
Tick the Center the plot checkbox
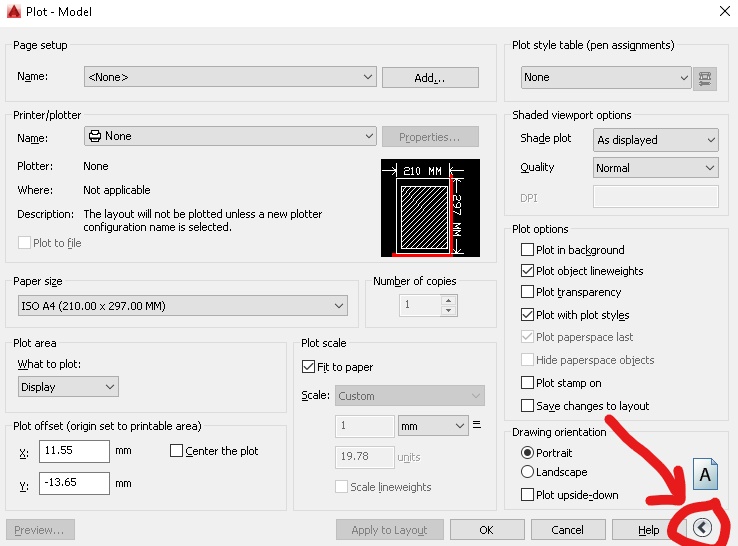(x=177, y=451)
